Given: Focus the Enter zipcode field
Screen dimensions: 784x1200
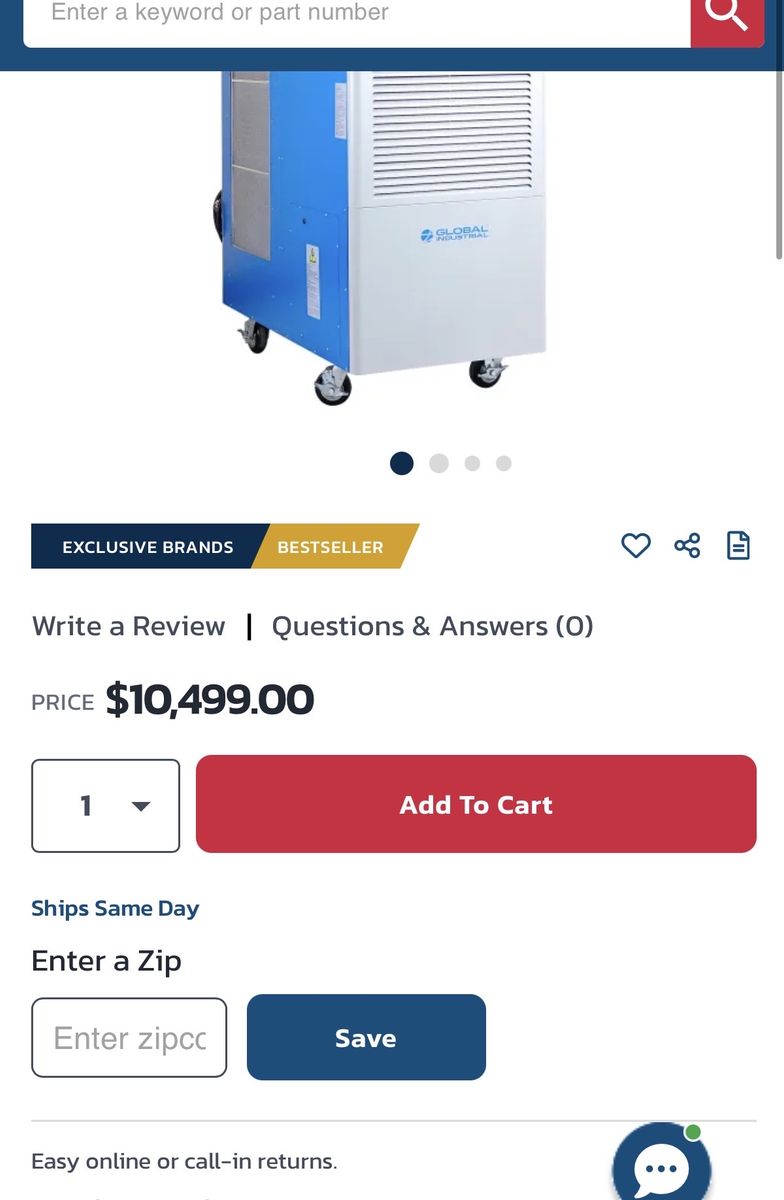Looking at the screenshot, I should 129,1038.
